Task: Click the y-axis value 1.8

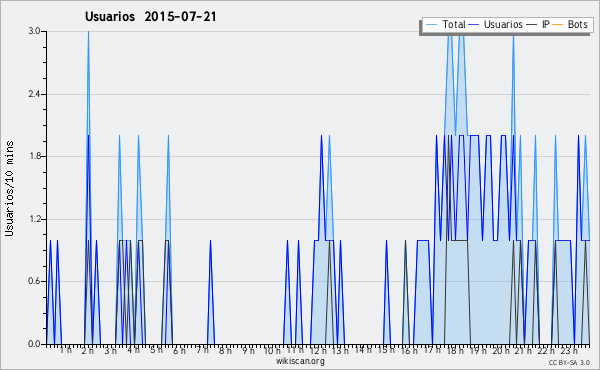Action: click(34, 156)
